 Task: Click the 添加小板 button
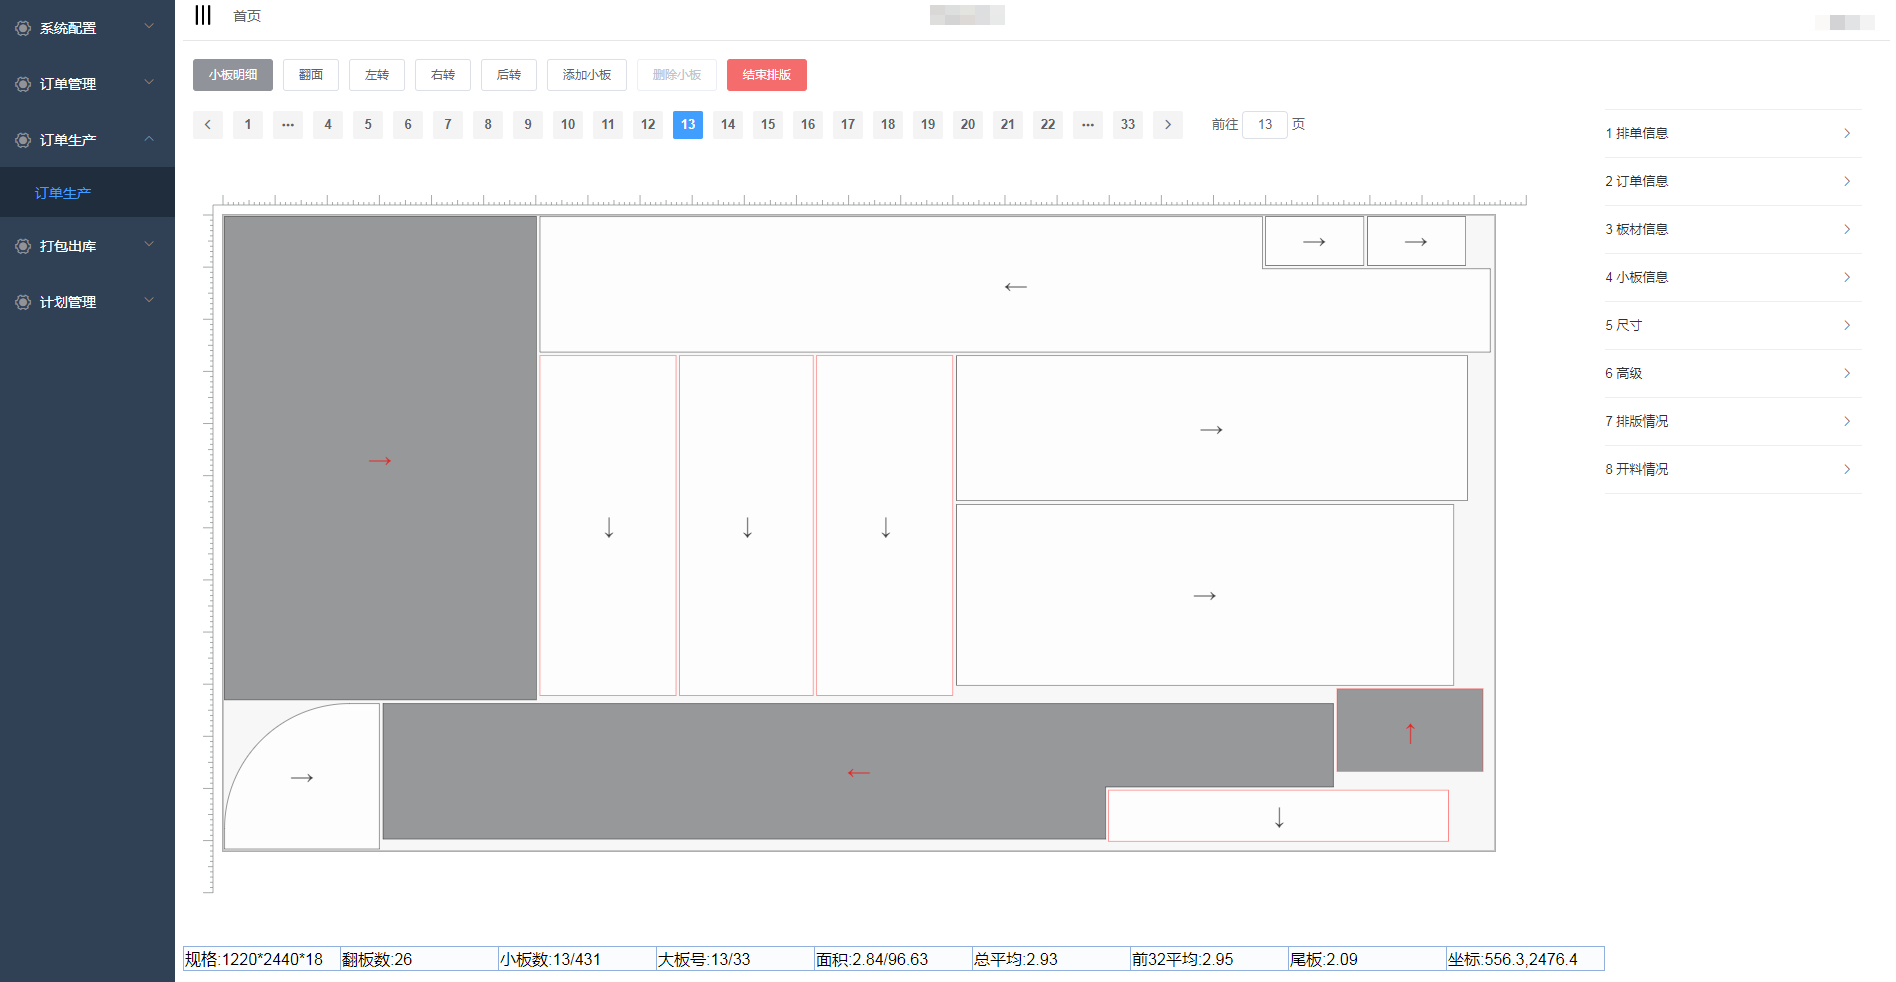[x=586, y=75]
